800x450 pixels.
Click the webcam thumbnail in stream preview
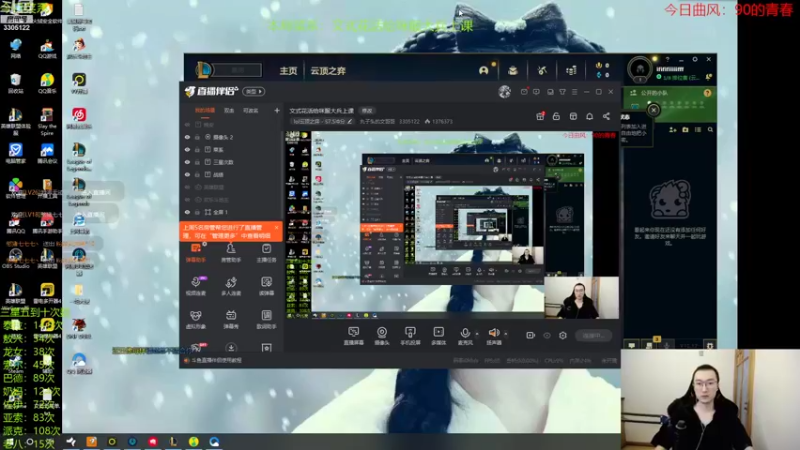pyautogui.click(x=581, y=298)
